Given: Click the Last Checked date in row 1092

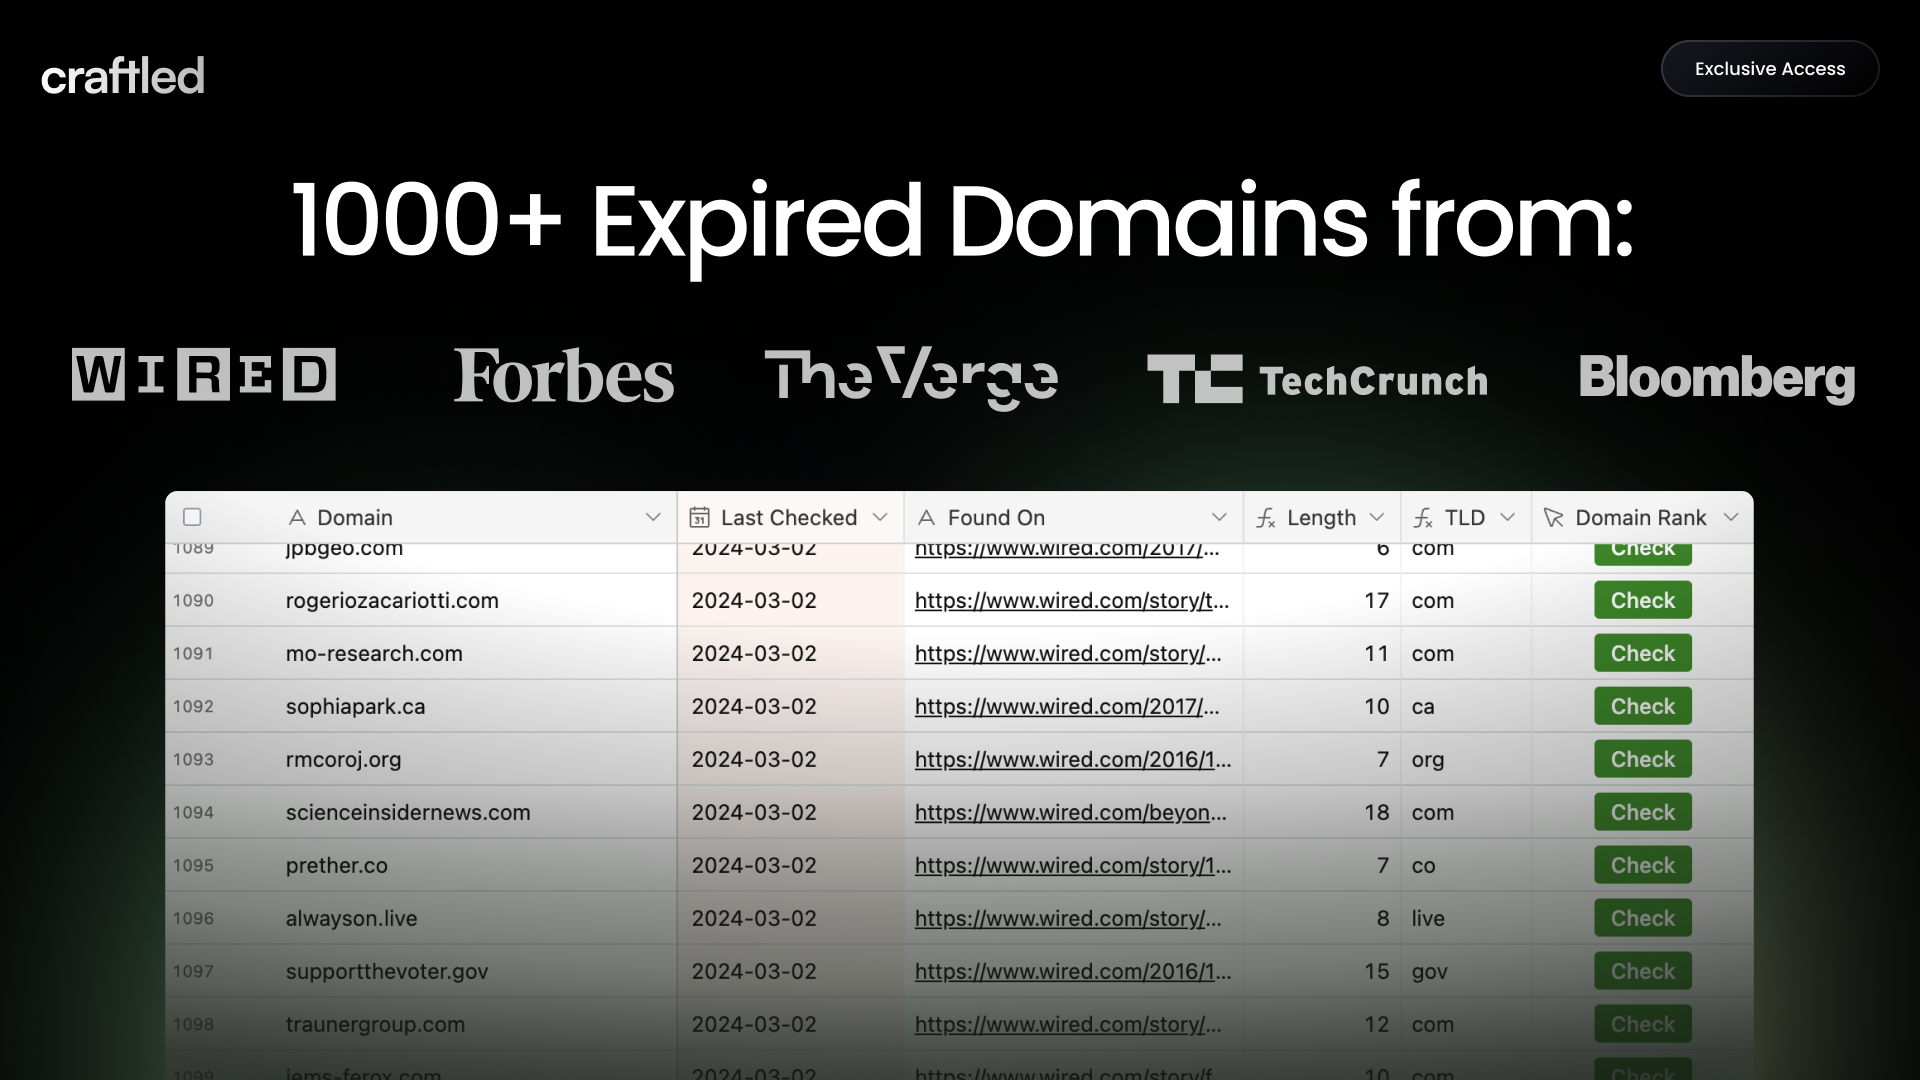Looking at the screenshot, I should [754, 707].
